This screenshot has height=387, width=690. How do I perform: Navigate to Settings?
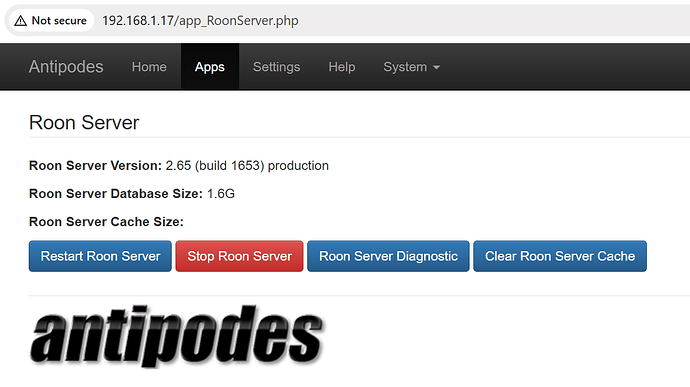(x=276, y=67)
